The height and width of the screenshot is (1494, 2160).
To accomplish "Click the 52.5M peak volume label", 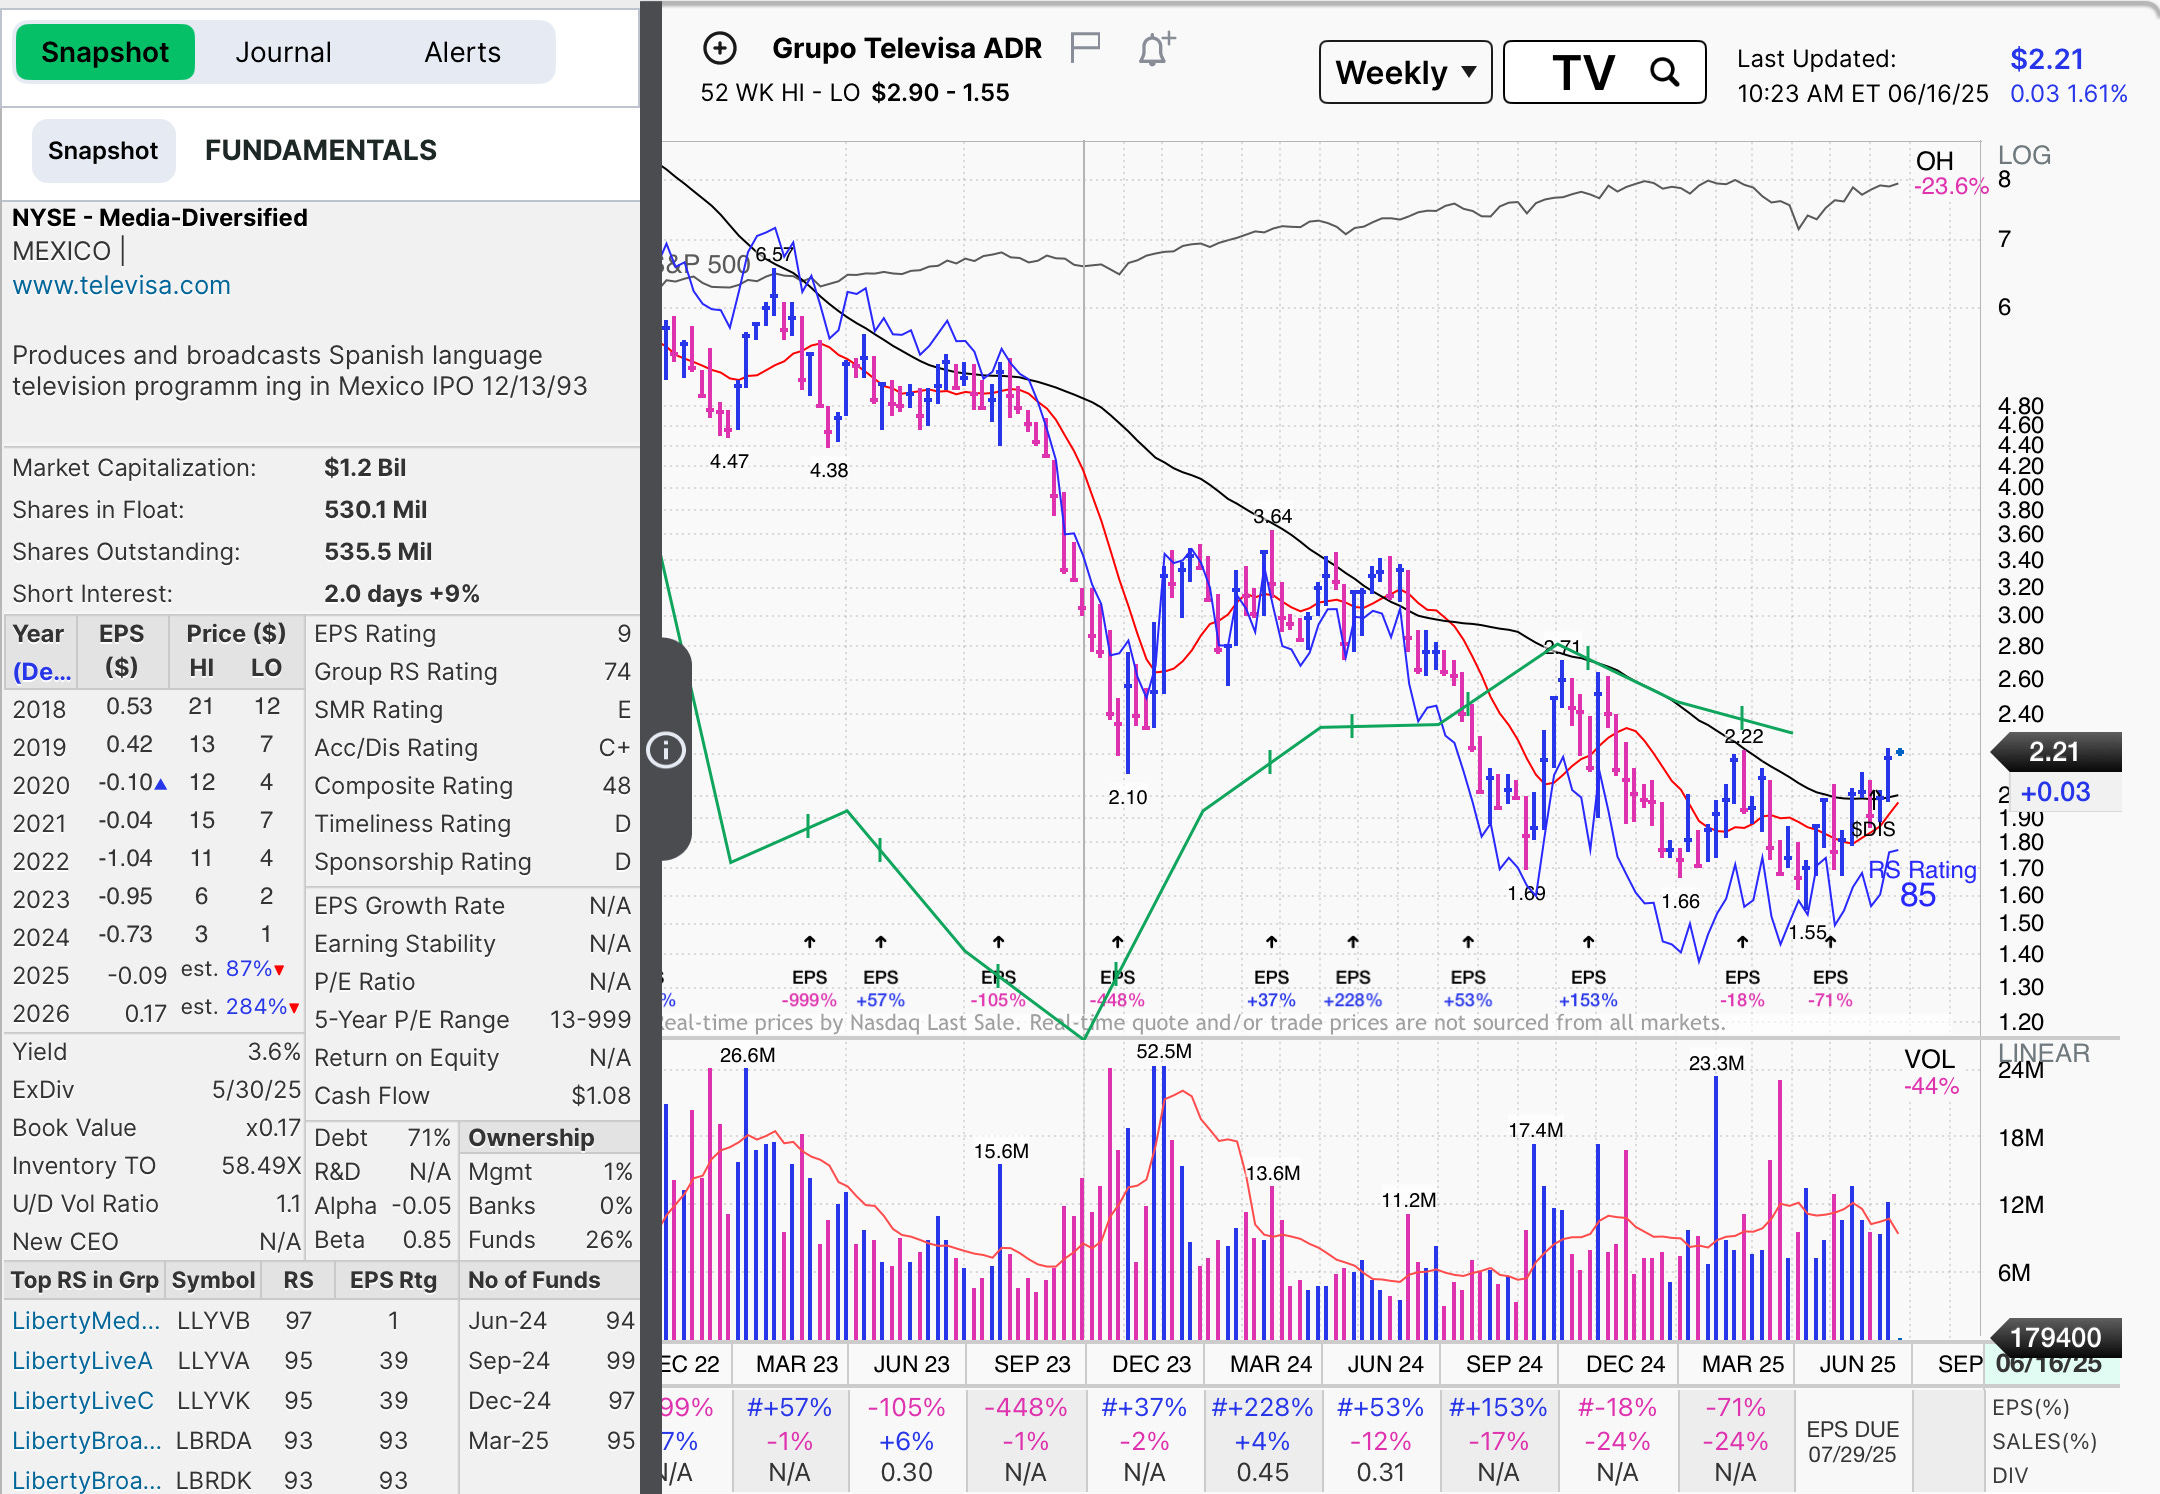I will tap(1164, 1051).
